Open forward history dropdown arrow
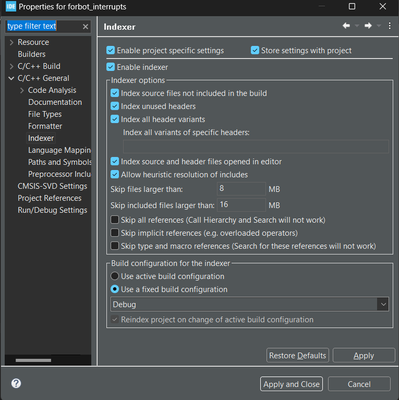This screenshot has height=400, width=399. (379, 26)
